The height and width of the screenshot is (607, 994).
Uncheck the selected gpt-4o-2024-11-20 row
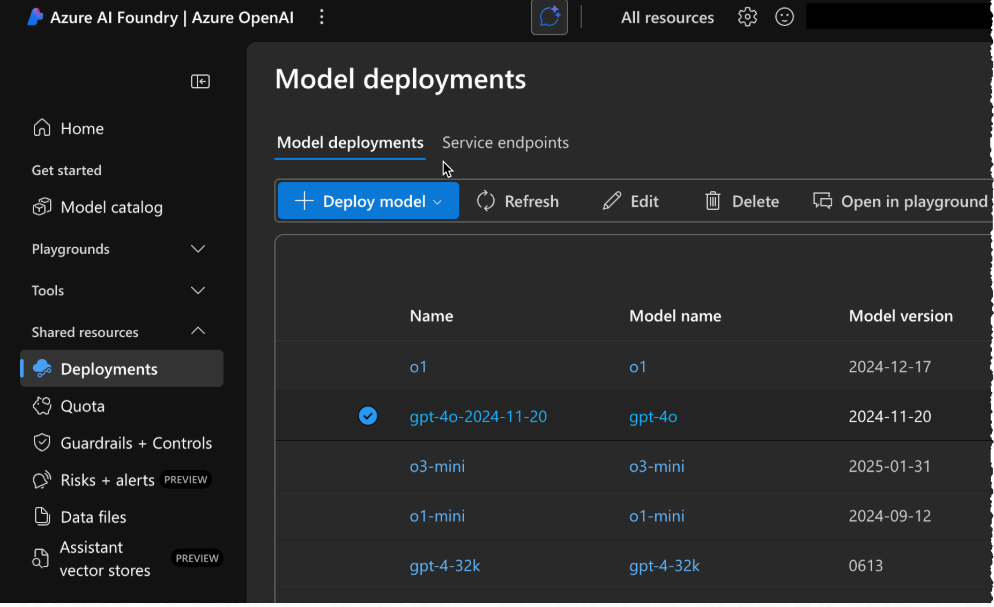pyautogui.click(x=368, y=416)
